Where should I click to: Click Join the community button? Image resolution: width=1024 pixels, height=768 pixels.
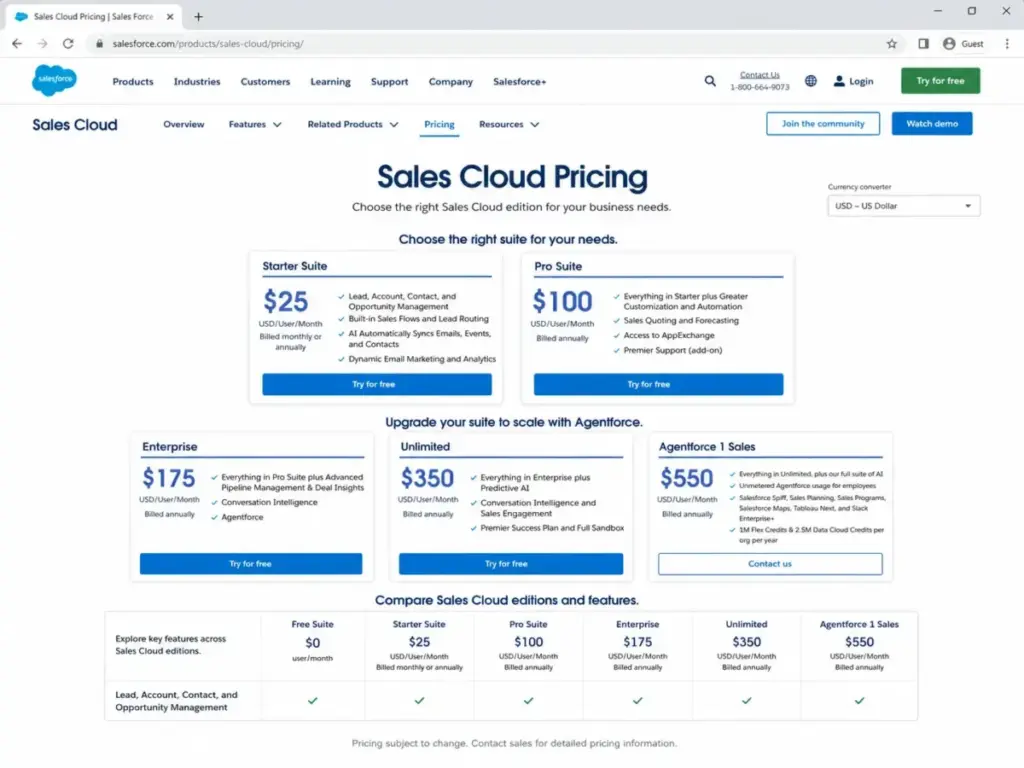click(x=823, y=123)
